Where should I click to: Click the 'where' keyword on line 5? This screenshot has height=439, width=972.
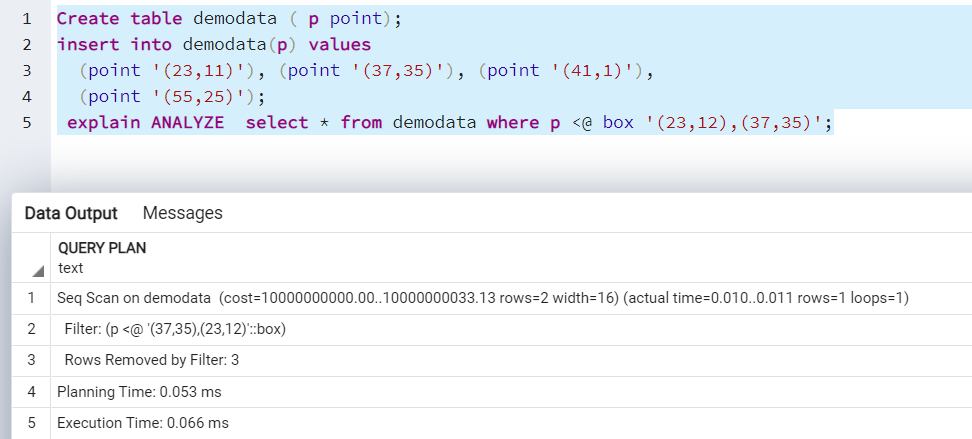513,123
